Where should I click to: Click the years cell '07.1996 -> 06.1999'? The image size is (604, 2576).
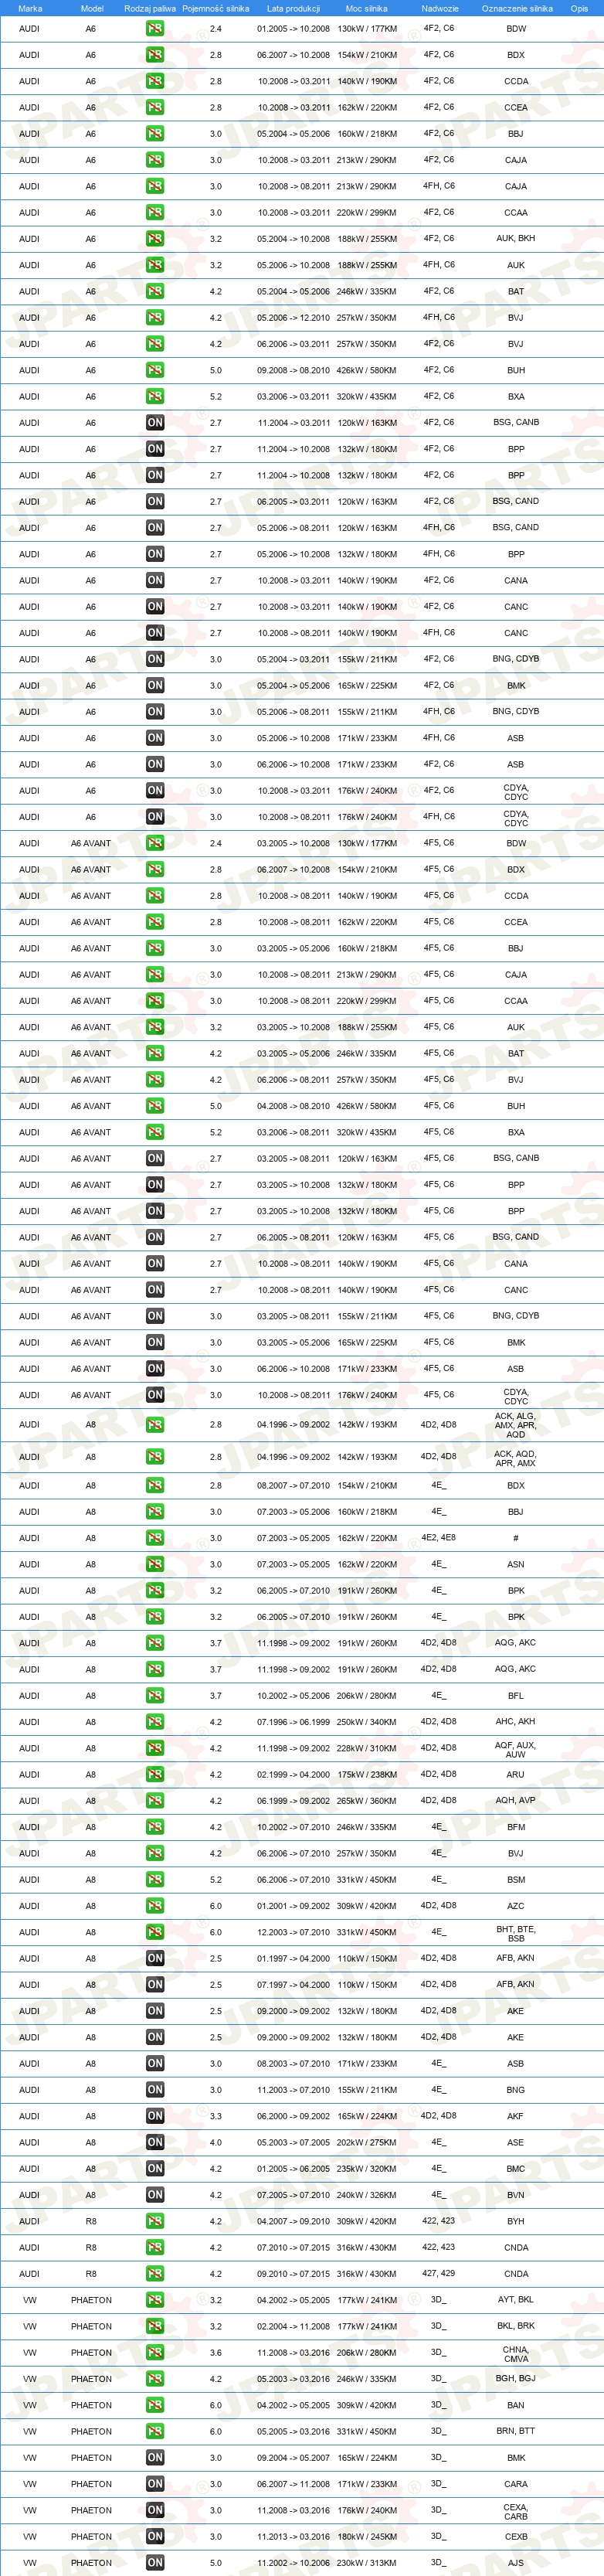pos(293,1722)
